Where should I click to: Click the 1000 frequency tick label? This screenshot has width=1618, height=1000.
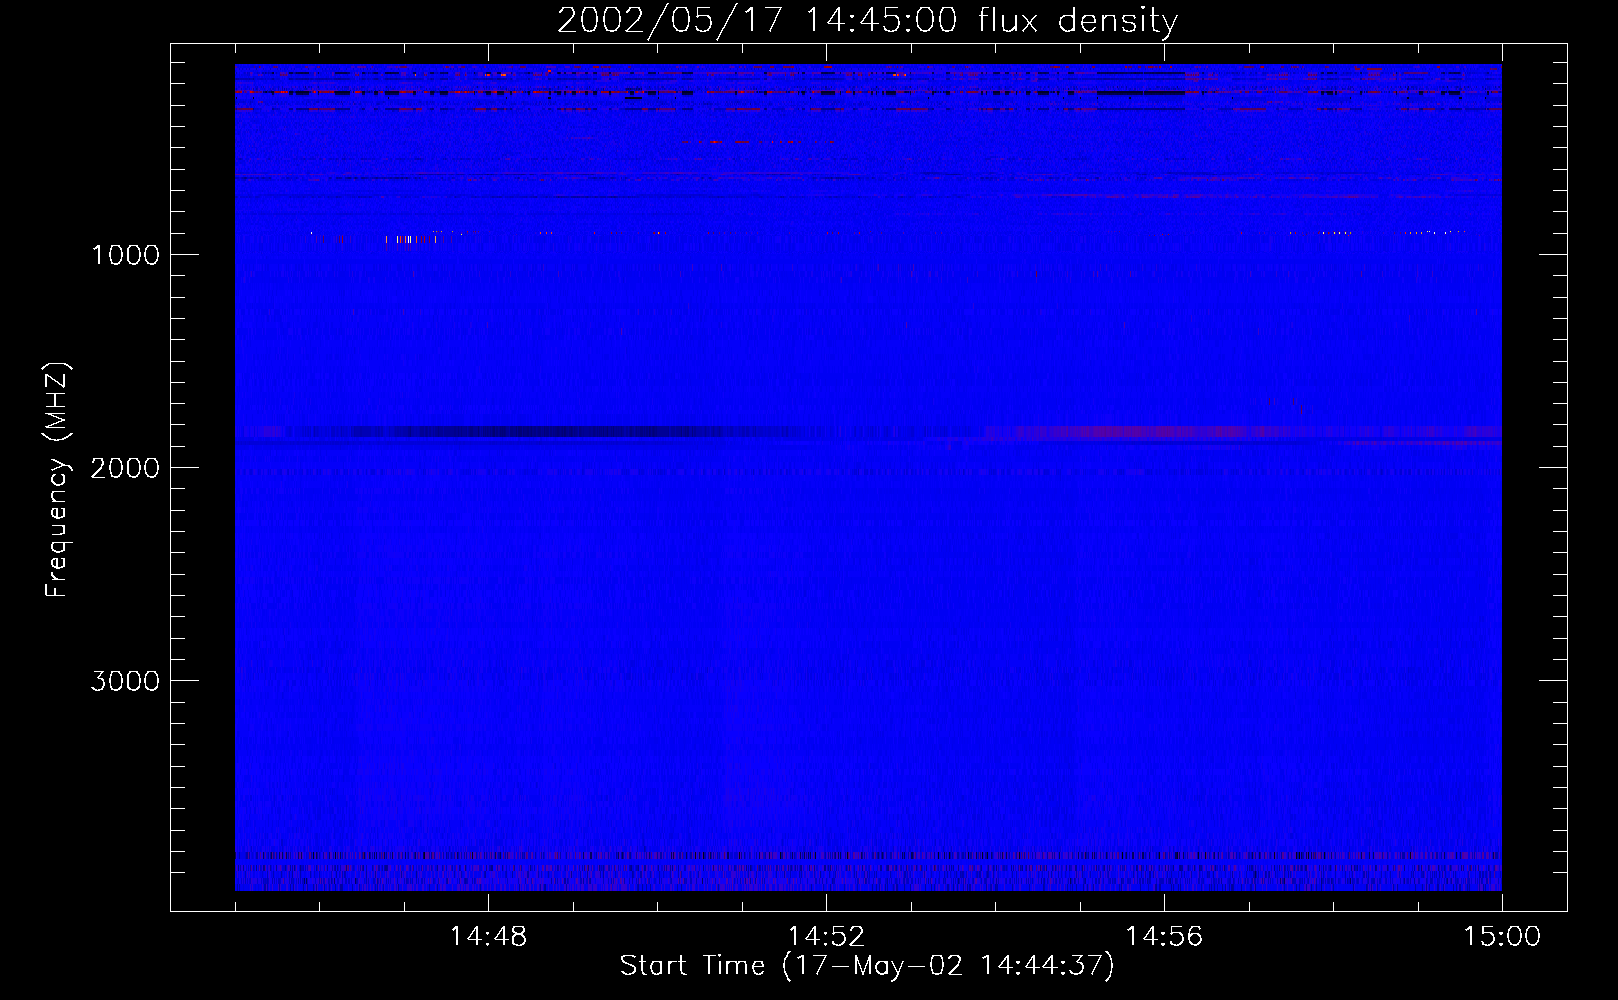click(x=125, y=255)
